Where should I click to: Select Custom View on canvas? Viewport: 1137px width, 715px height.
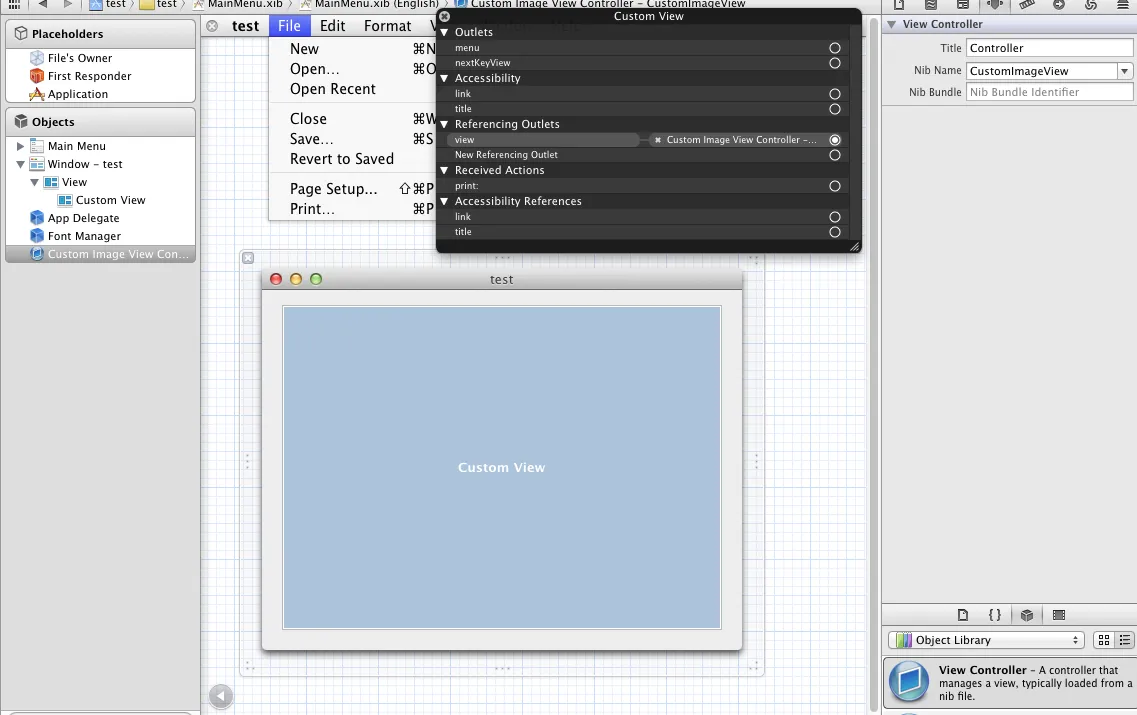point(502,468)
